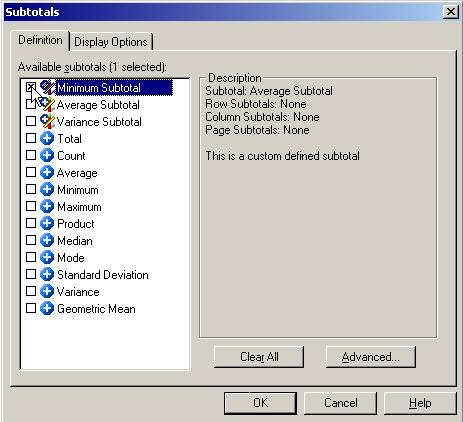Select the Average Subtotal list label

(x=98, y=105)
